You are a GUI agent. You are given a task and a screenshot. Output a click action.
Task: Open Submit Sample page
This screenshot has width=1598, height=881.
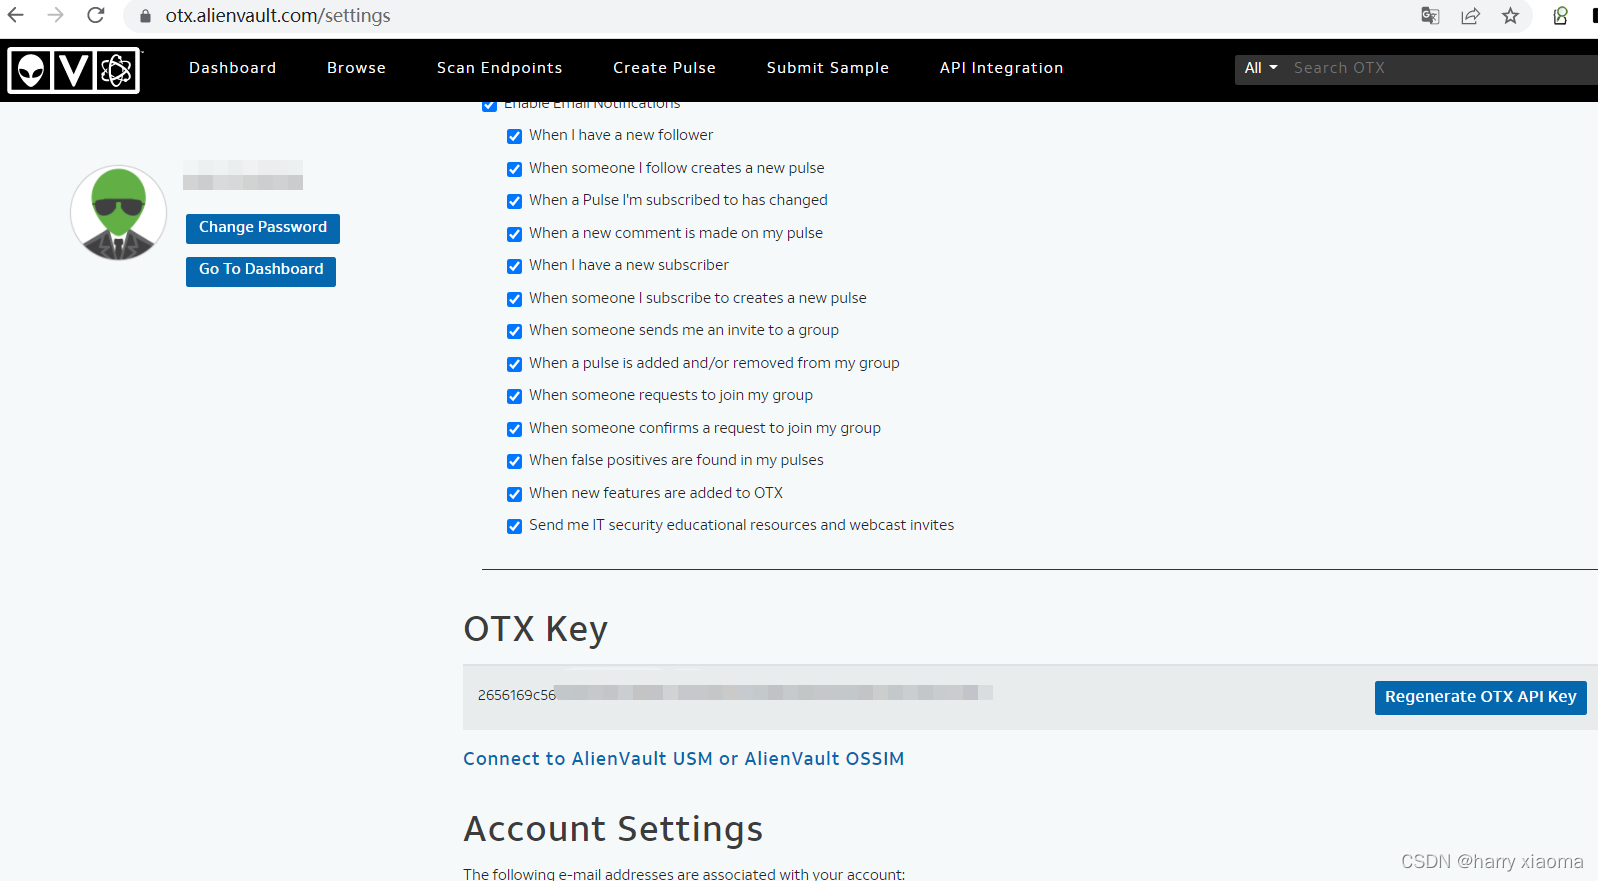pos(827,68)
